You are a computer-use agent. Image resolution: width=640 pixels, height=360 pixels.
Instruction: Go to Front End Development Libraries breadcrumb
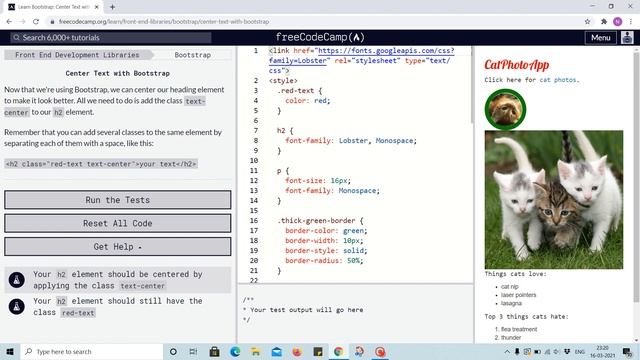pyautogui.click(x=77, y=55)
